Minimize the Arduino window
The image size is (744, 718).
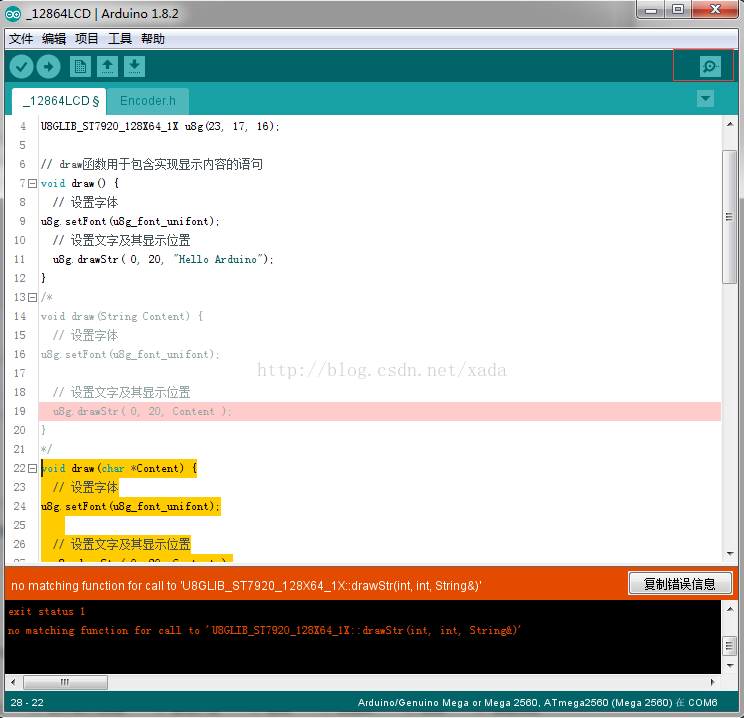(x=651, y=9)
